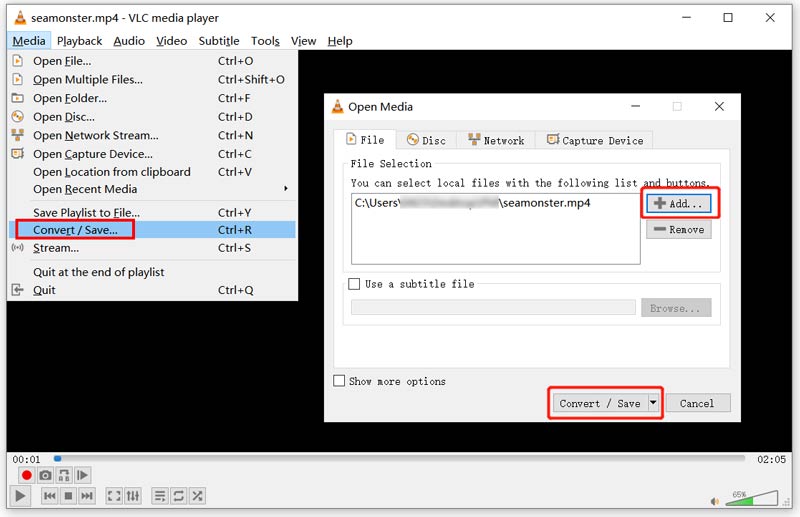Click the frame by frame button
The width and height of the screenshot is (800, 517).
point(82,476)
